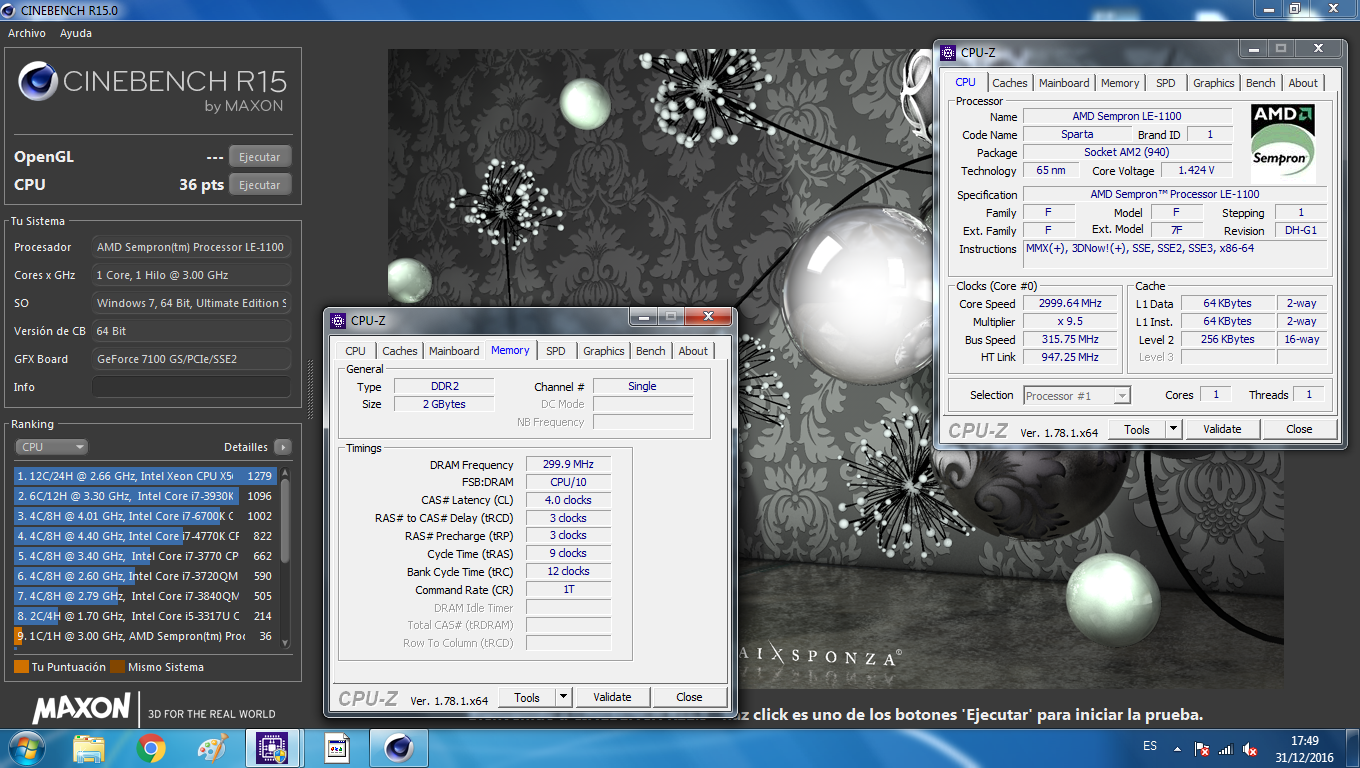Viewport: 1360px width, 768px height.
Task: Switch to CPU tab in Memory window
Action: 355,351
